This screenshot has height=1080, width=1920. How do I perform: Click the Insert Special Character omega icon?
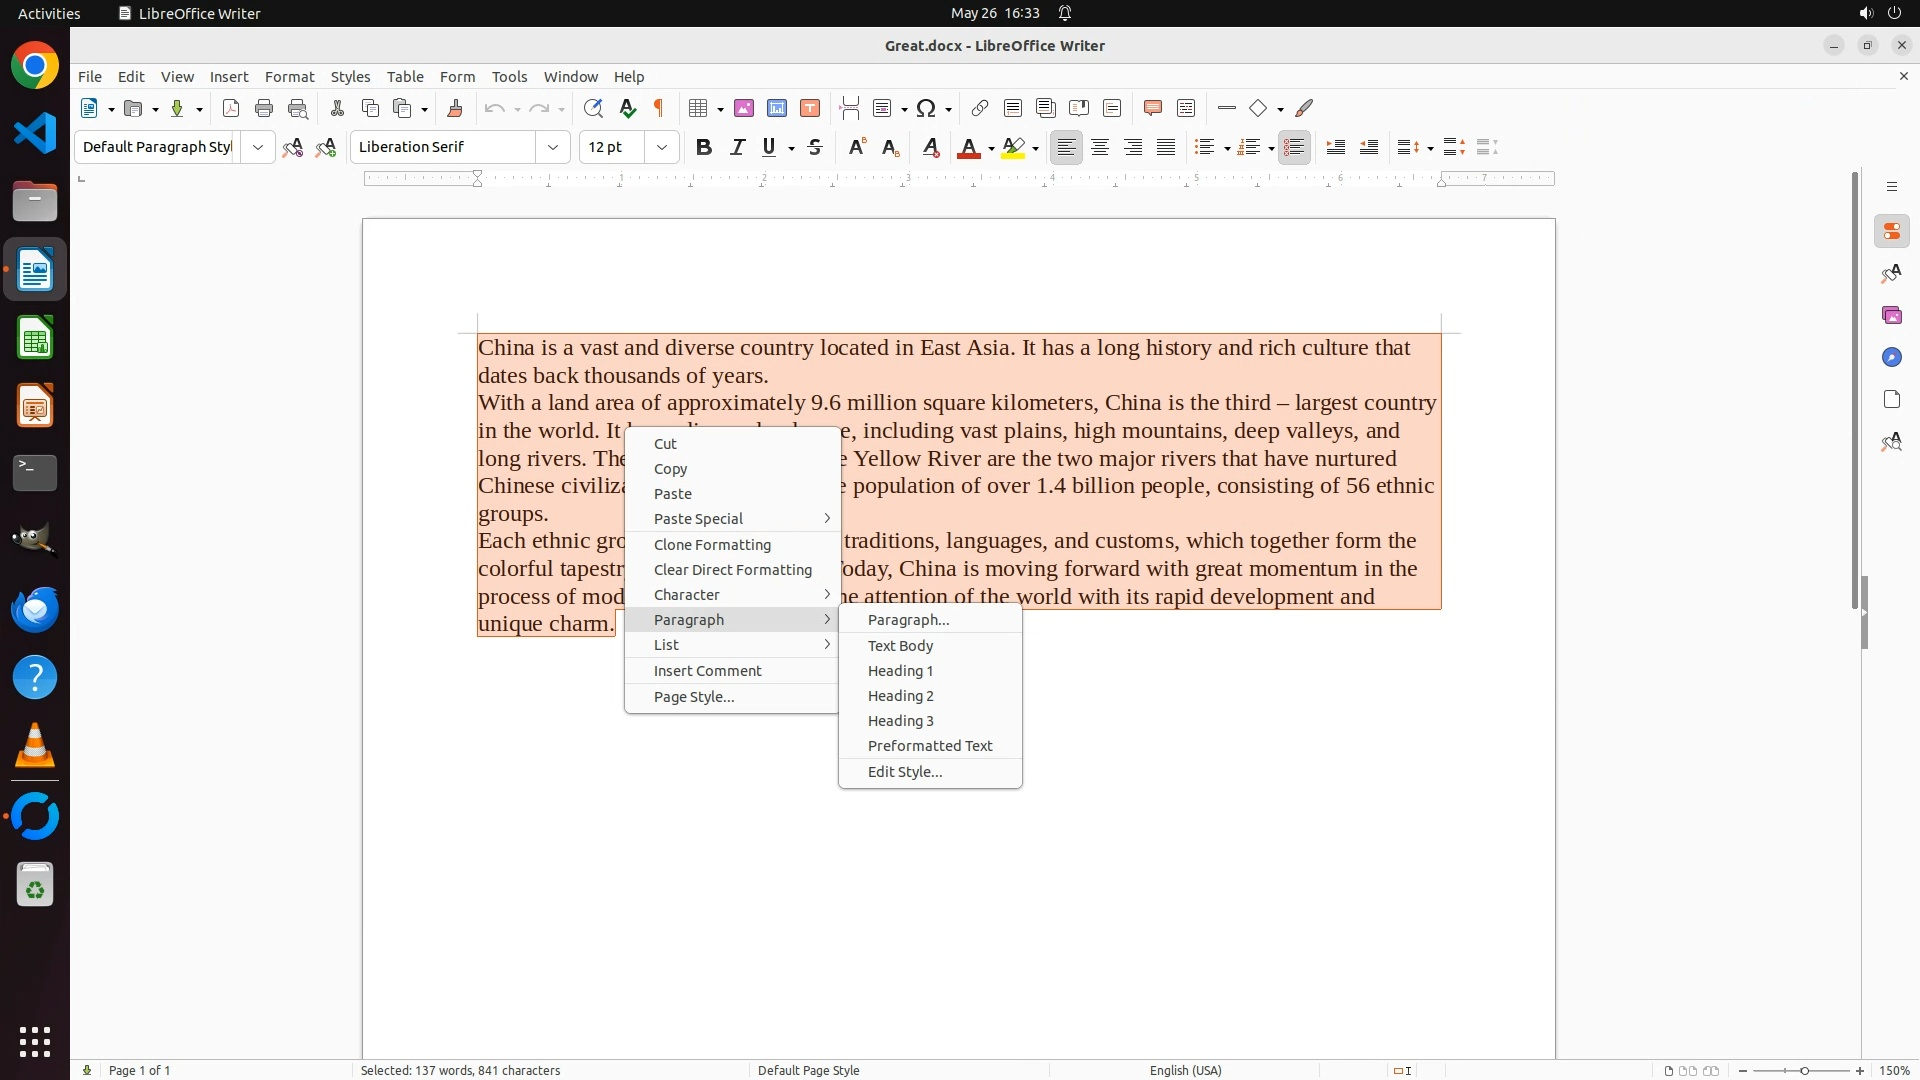[926, 108]
